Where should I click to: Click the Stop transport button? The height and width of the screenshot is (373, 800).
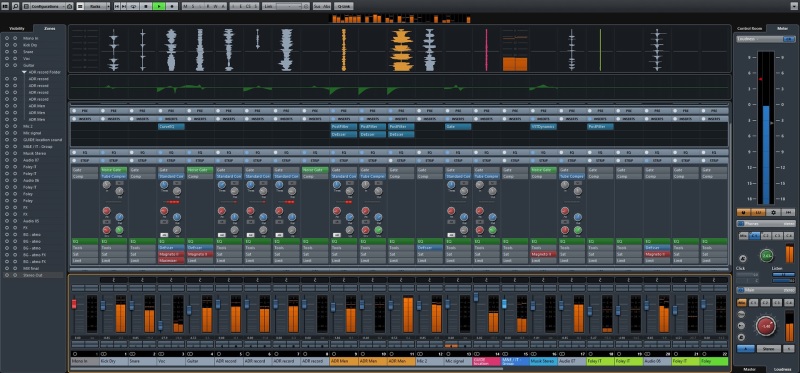[x=146, y=6]
